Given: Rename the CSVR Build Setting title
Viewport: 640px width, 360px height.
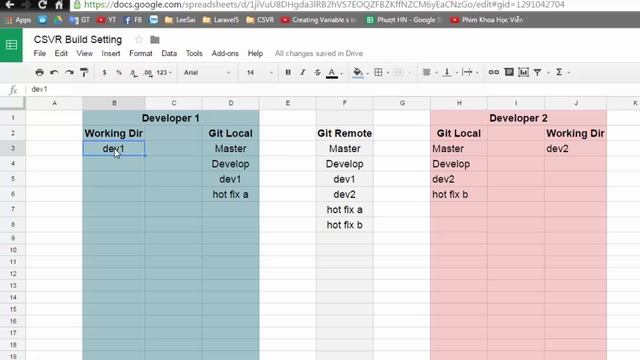Looking at the screenshot, I should pos(78,40).
